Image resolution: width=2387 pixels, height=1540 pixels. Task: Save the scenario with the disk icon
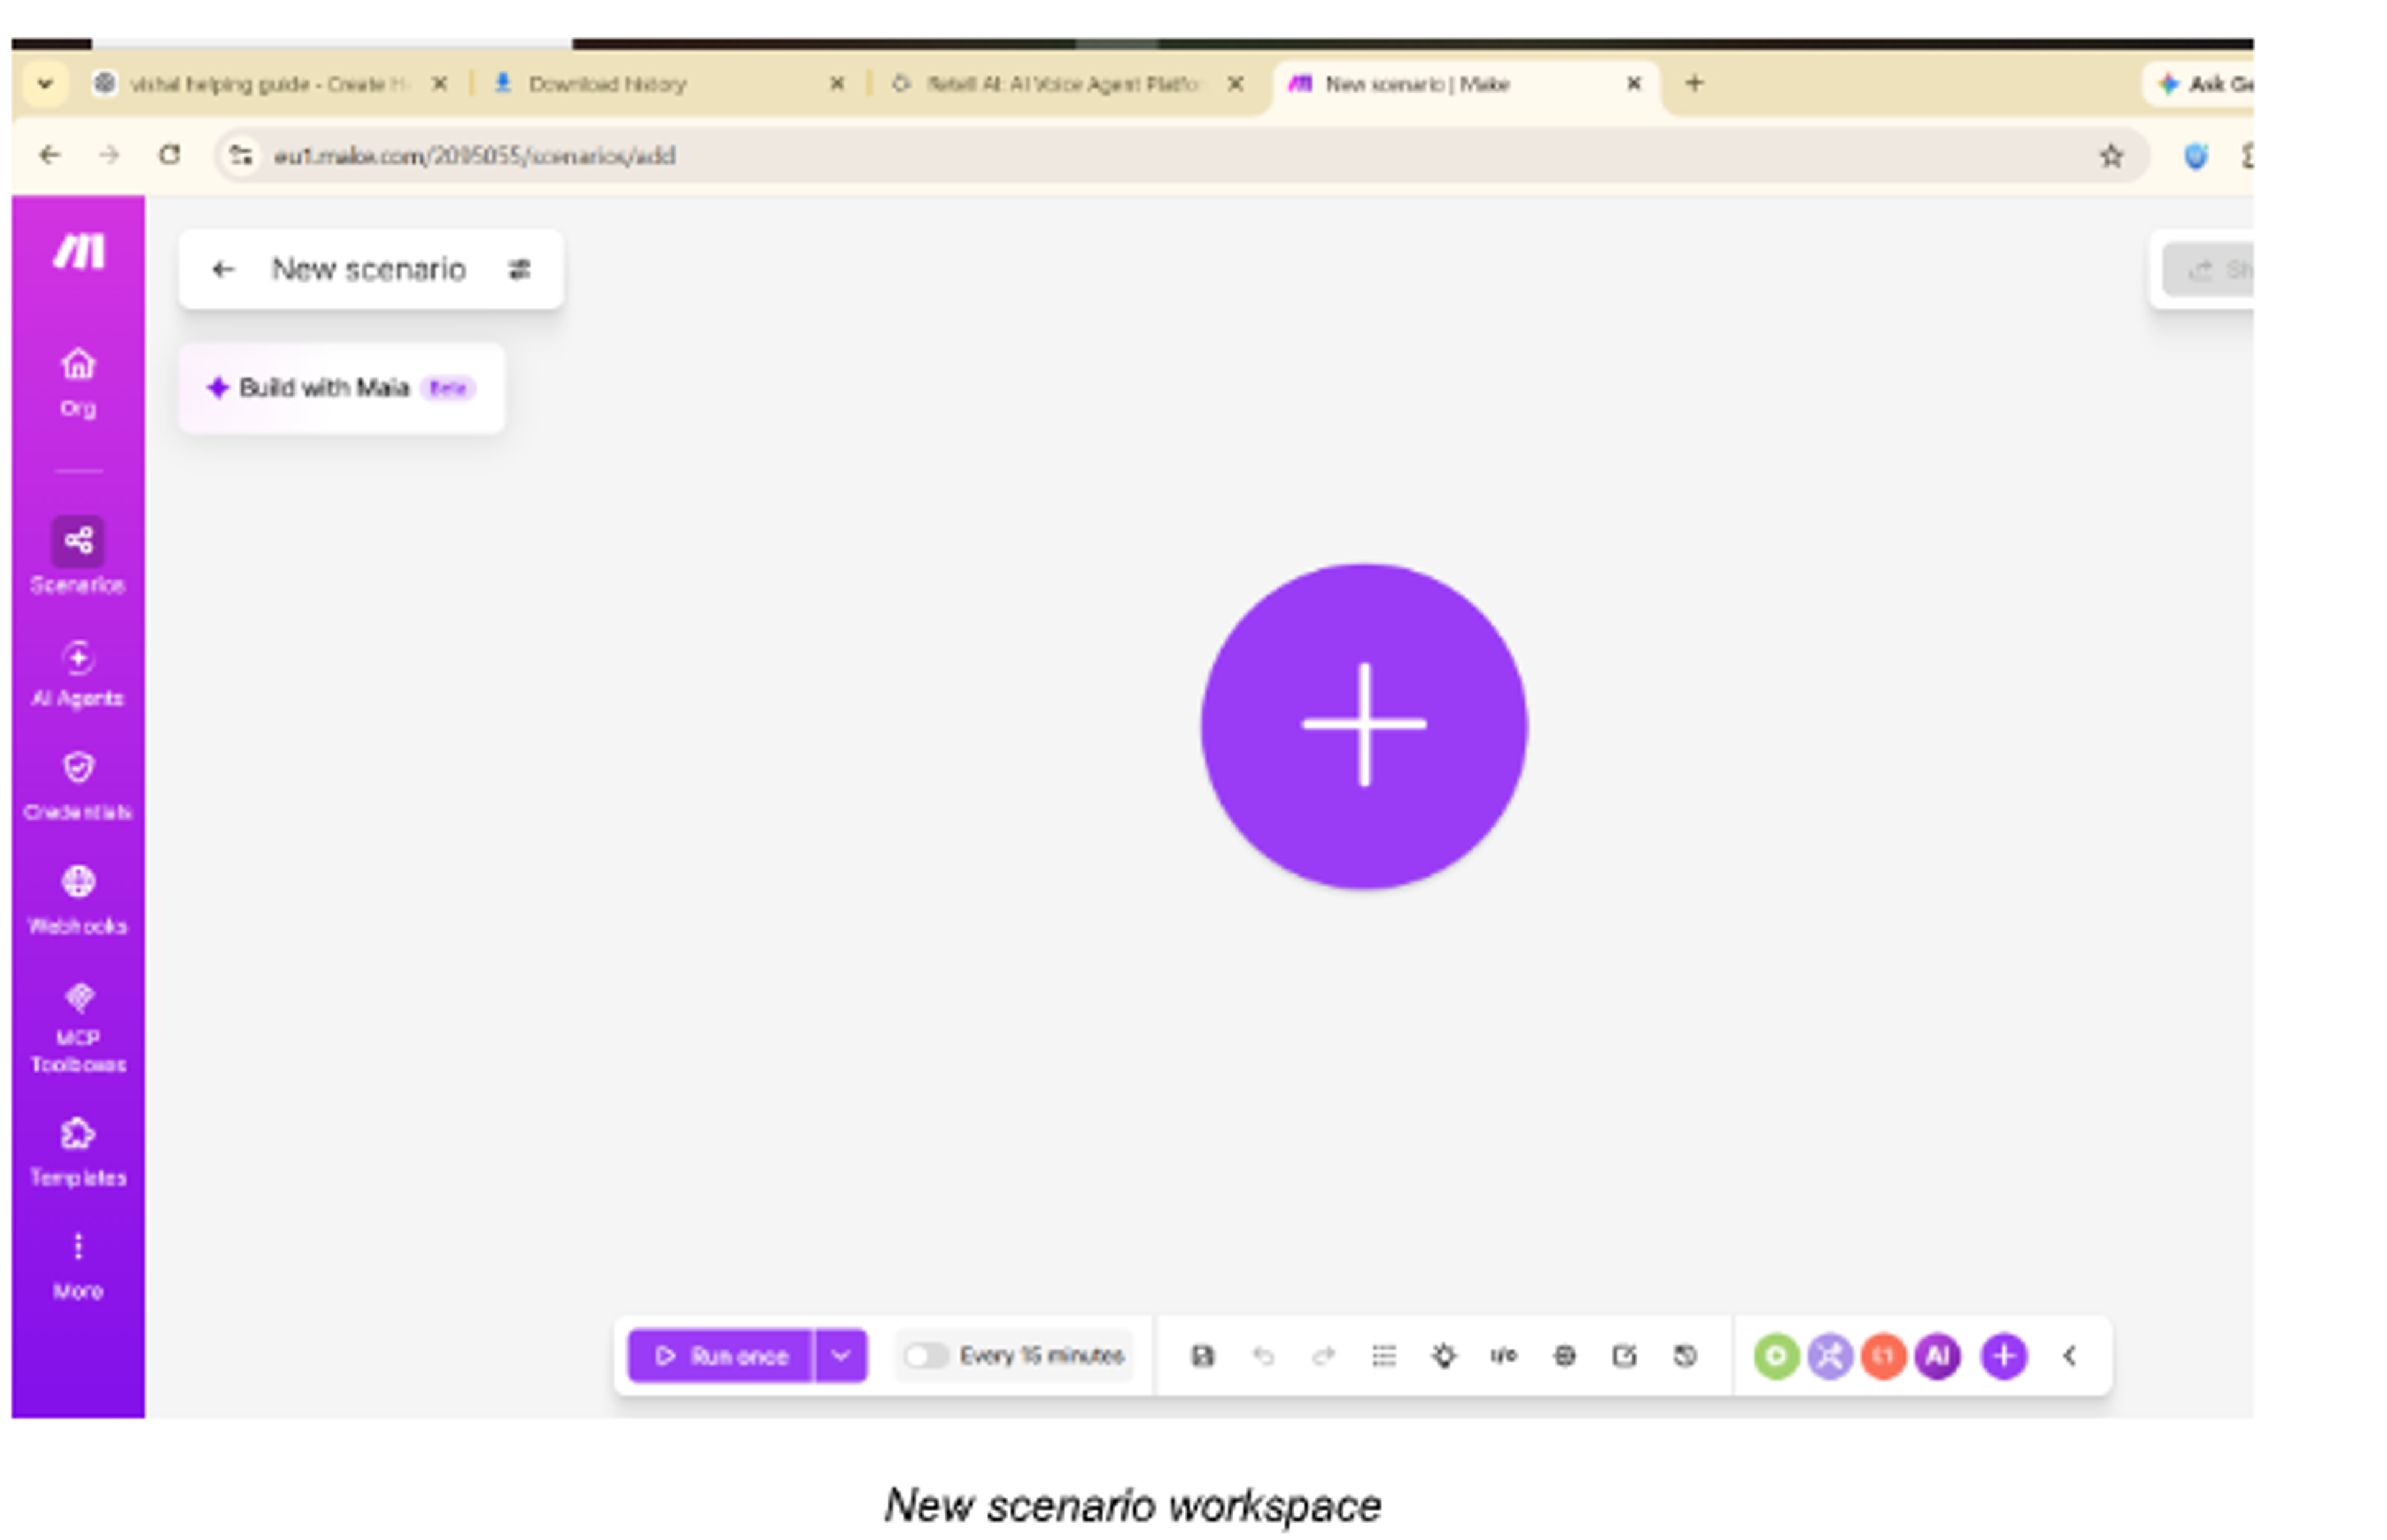[x=1202, y=1355]
